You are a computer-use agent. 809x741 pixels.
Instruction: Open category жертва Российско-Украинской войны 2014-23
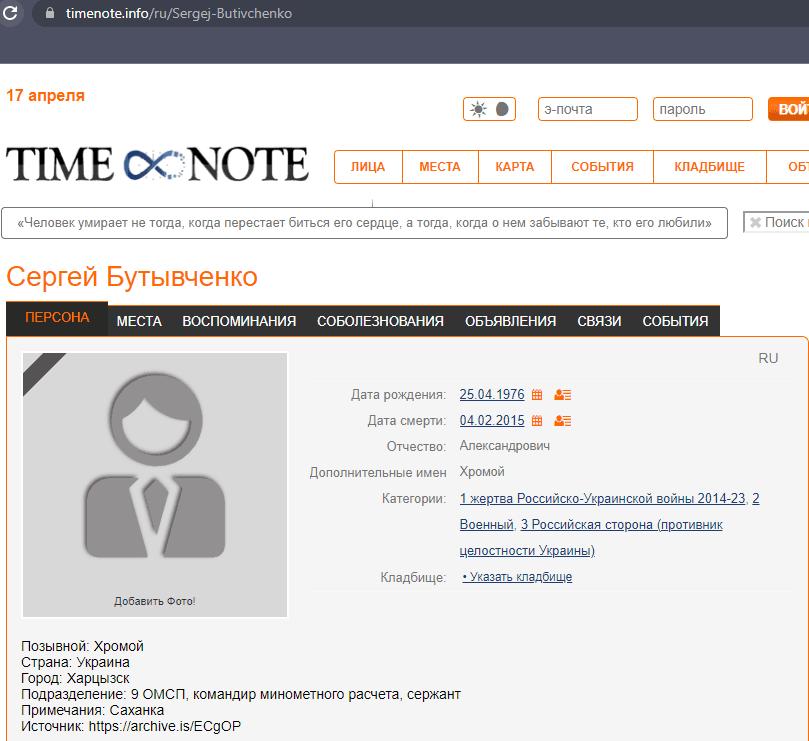click(x=603, y=498)
